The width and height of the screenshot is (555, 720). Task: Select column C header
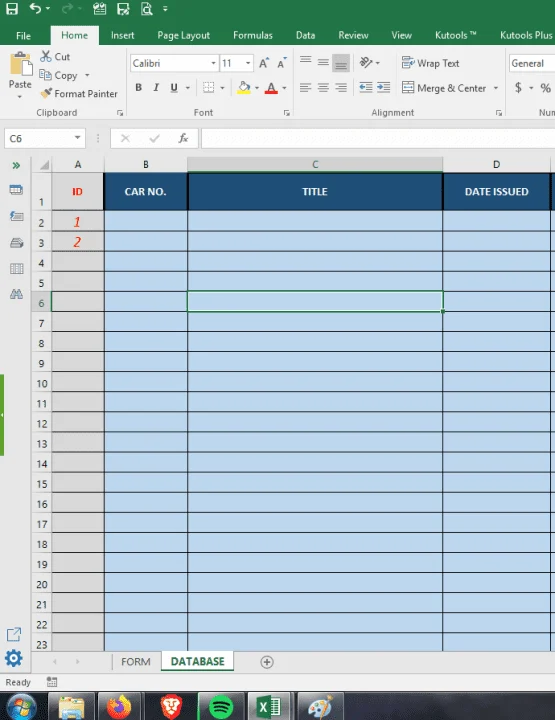pyautogui.click(x=315, y=164)
